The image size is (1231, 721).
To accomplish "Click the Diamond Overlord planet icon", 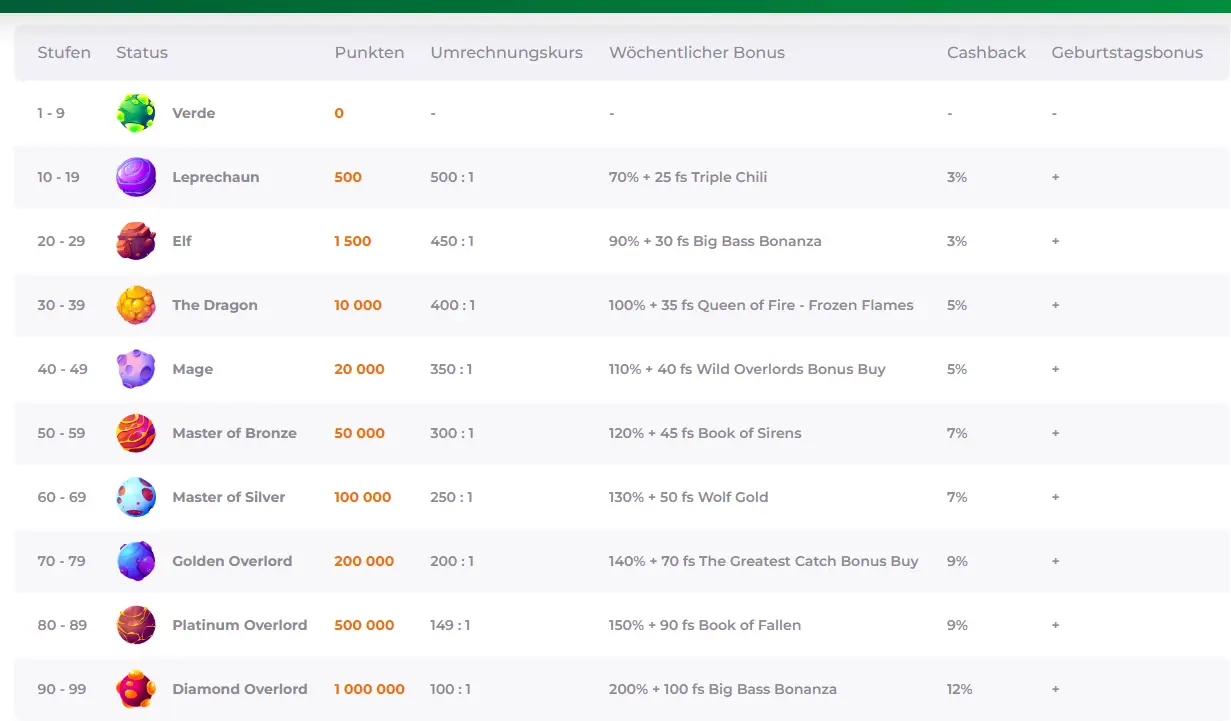I will pos(136,689).
